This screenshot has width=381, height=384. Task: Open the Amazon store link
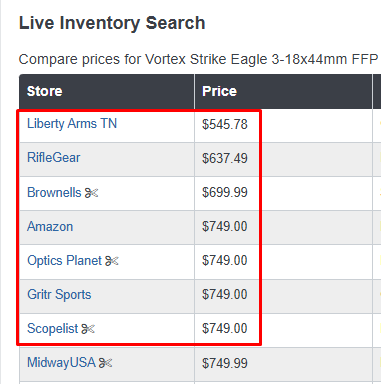(x=50, y=227)
